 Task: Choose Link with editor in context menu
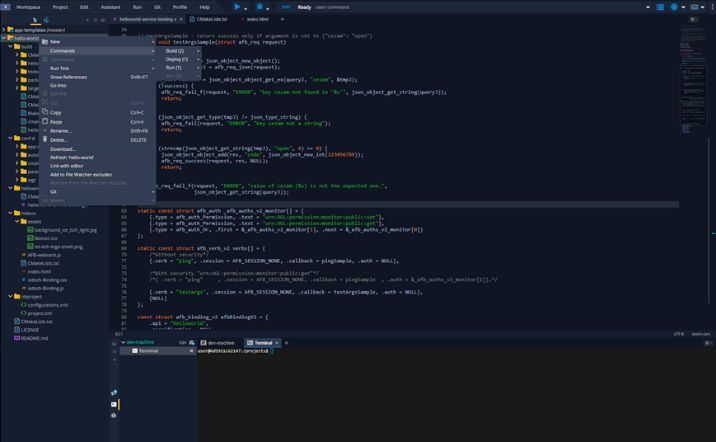point(98,166)
